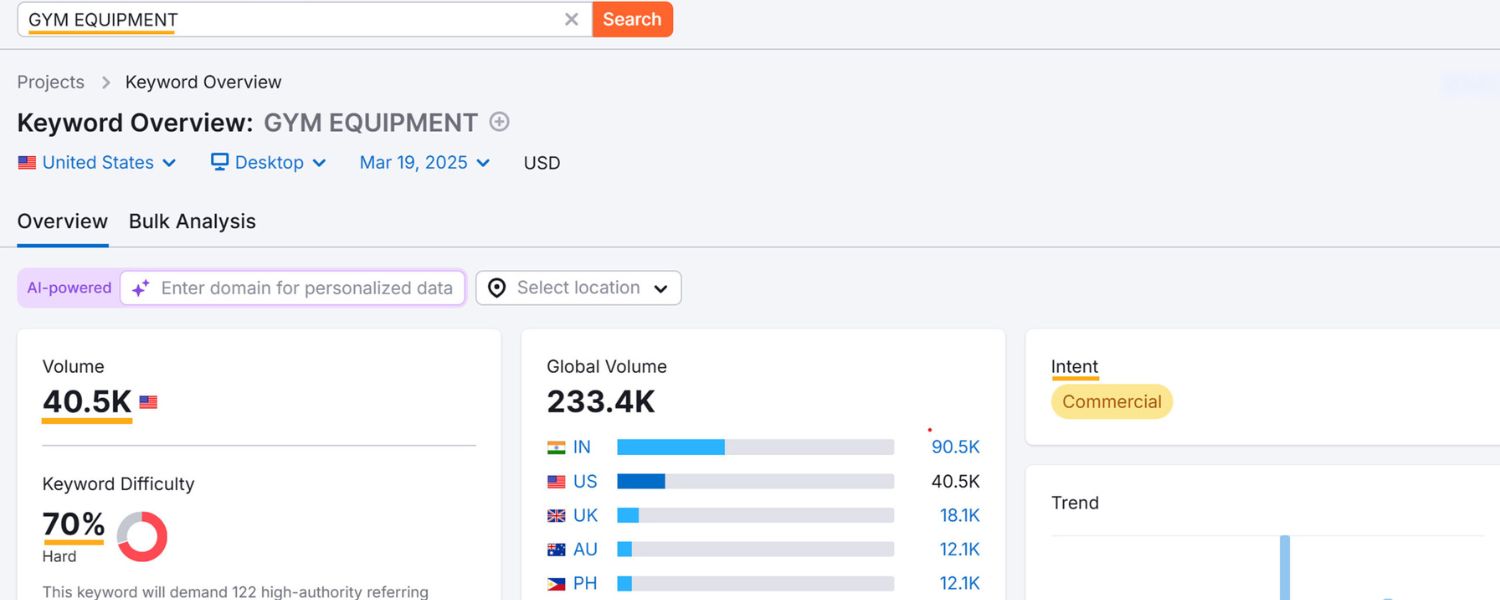Clear the search query with the X icon
The height and width of the screenshot is (600, 1500).
coord(571,19)
